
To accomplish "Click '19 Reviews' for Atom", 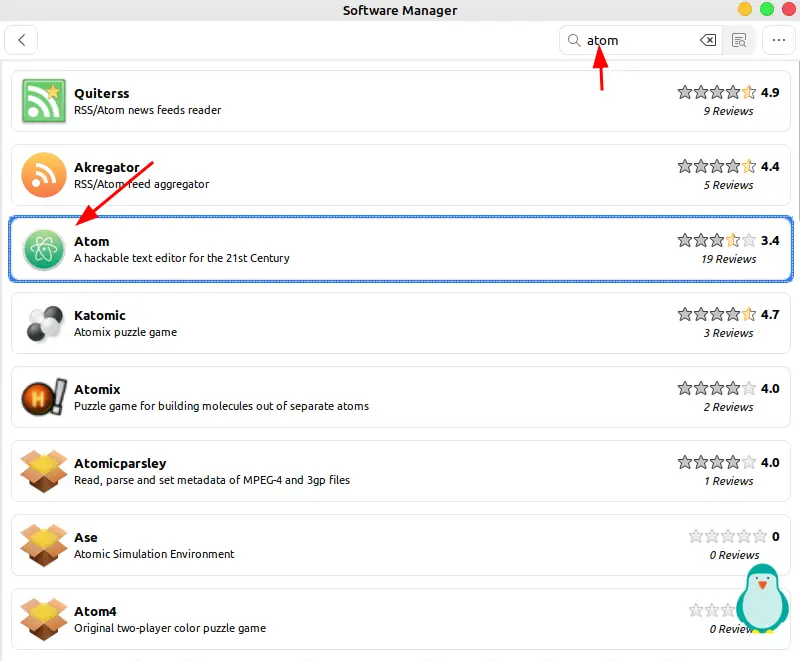I will click(729, 259).
